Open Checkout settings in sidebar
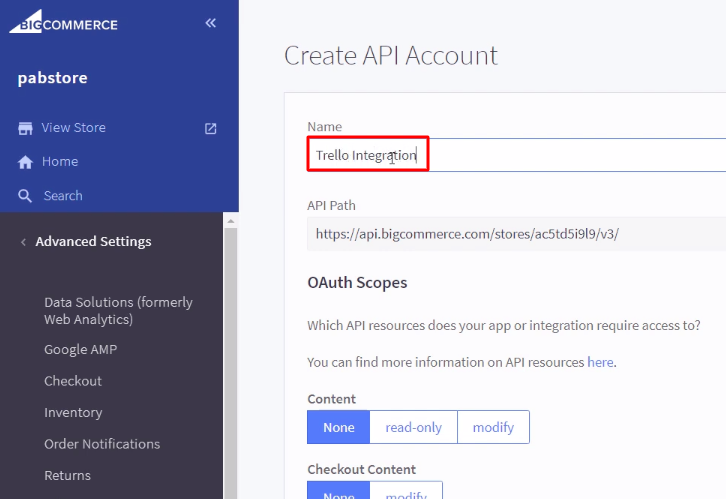This screenshot has height=499, width=726. pos(73,381)
